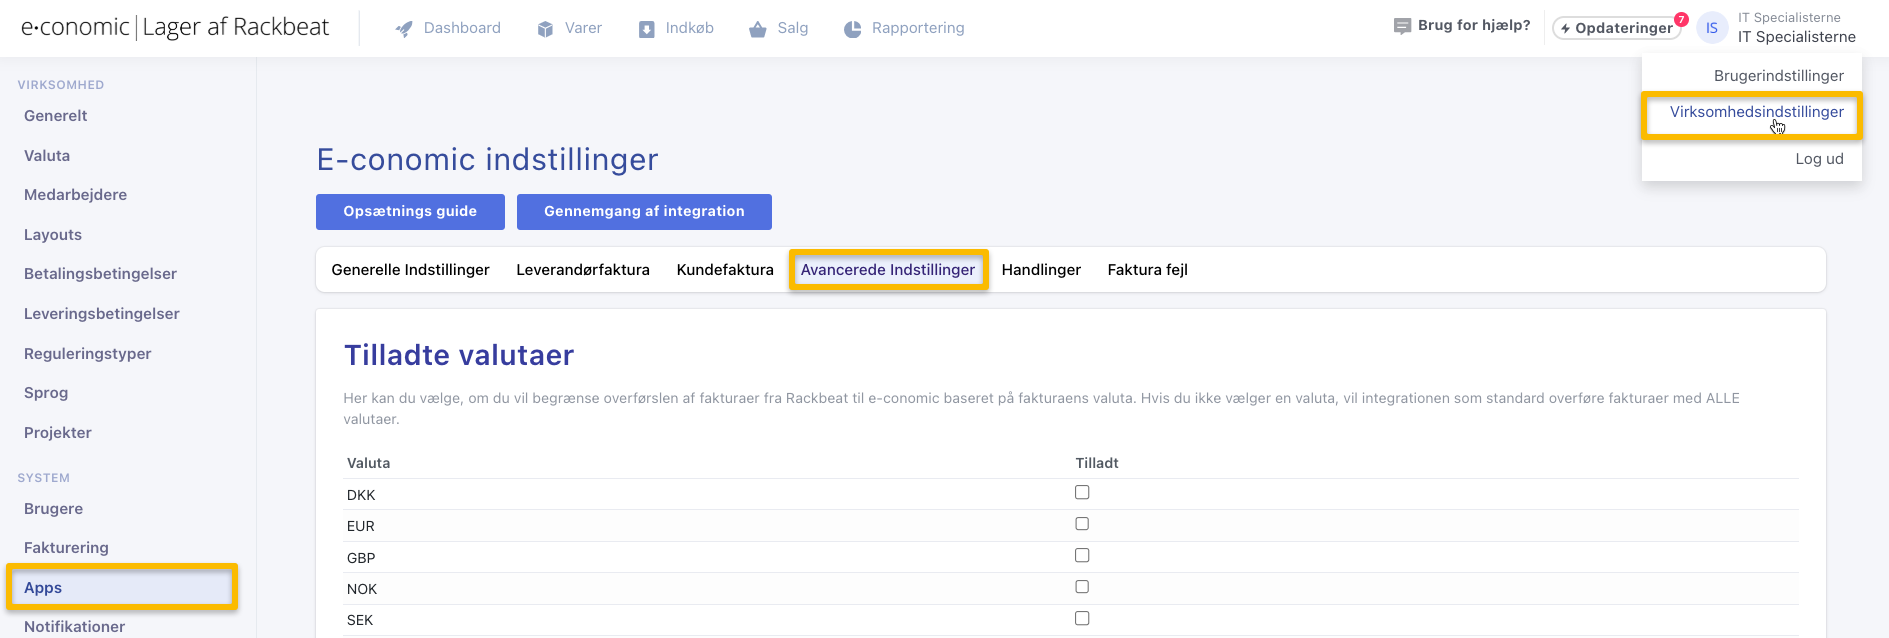This screenshot has width=1889, height=638.
Task: Open Apps in the sidebar
Action: (x=43, y=588)
